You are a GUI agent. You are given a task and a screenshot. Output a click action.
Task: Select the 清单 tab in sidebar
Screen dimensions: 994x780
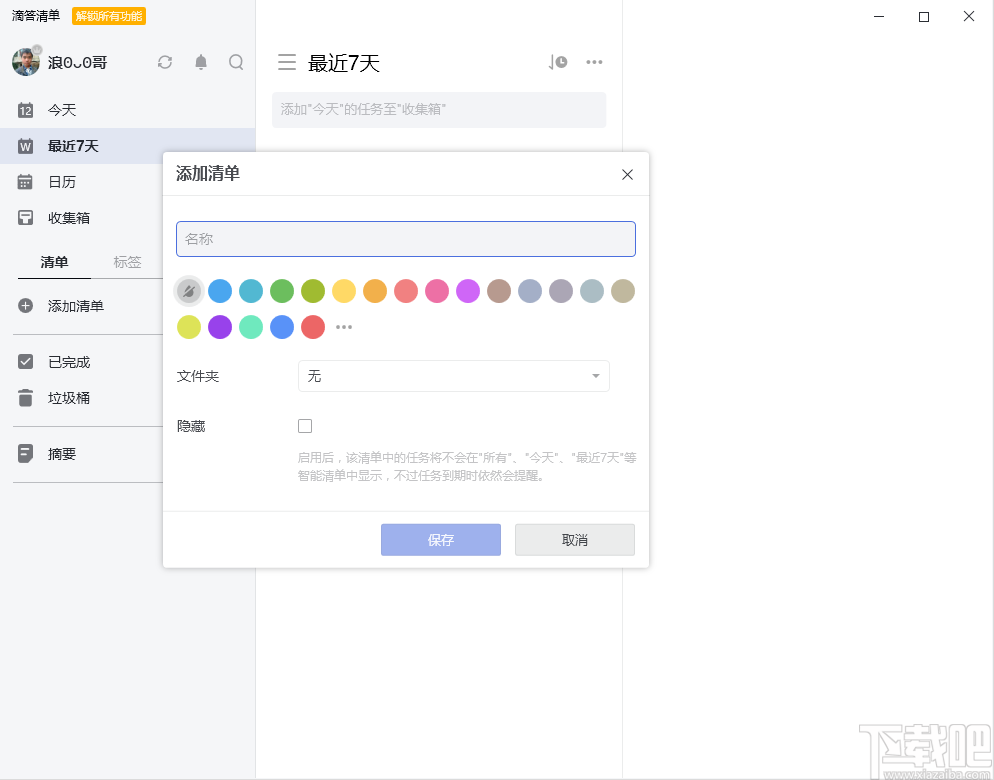[54, 262]
